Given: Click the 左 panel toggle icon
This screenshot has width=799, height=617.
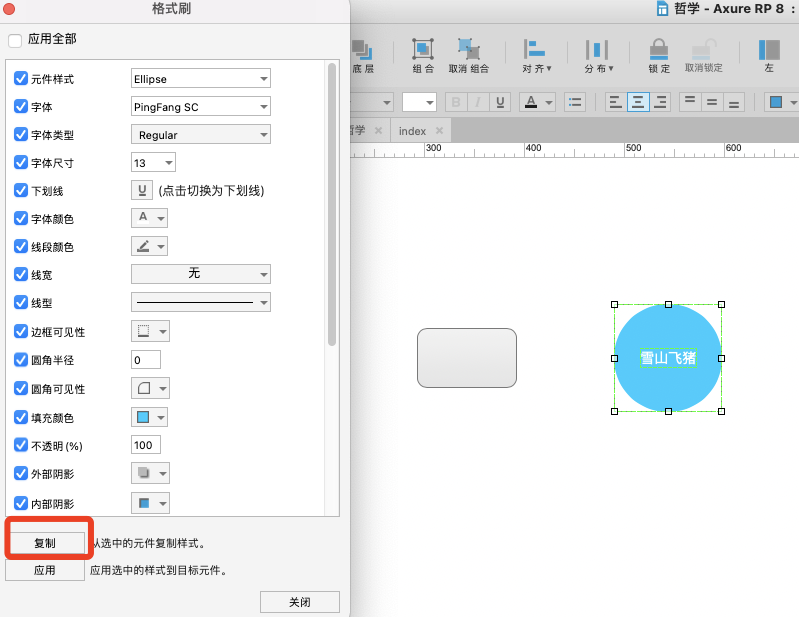Looking at the screenshot, I should point(769,50).
